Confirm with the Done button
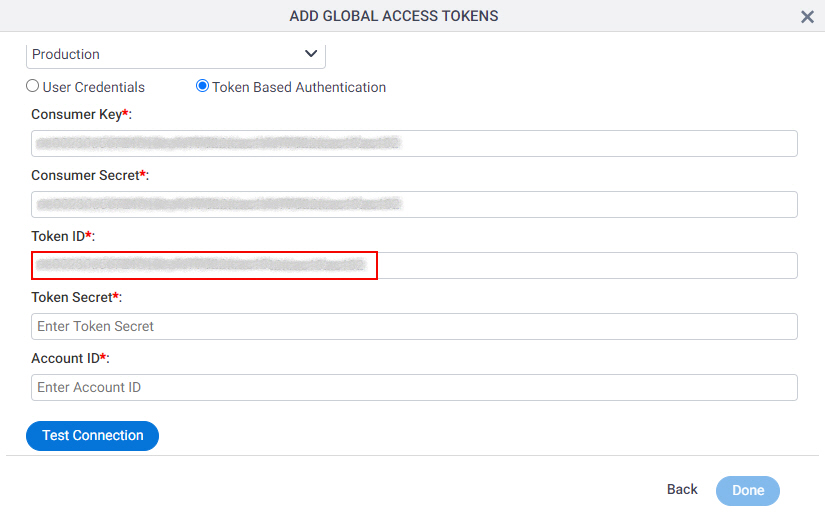Image resolution: width=825 pixels, height=519 pixels. tap(748, 491)
